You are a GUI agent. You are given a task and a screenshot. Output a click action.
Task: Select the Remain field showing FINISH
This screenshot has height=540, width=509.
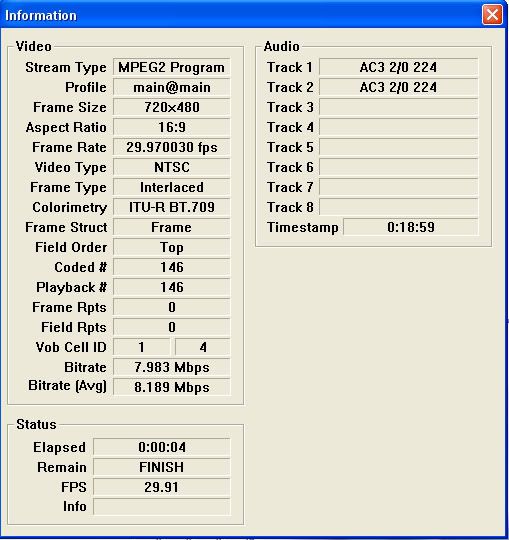tap(162, 467)
